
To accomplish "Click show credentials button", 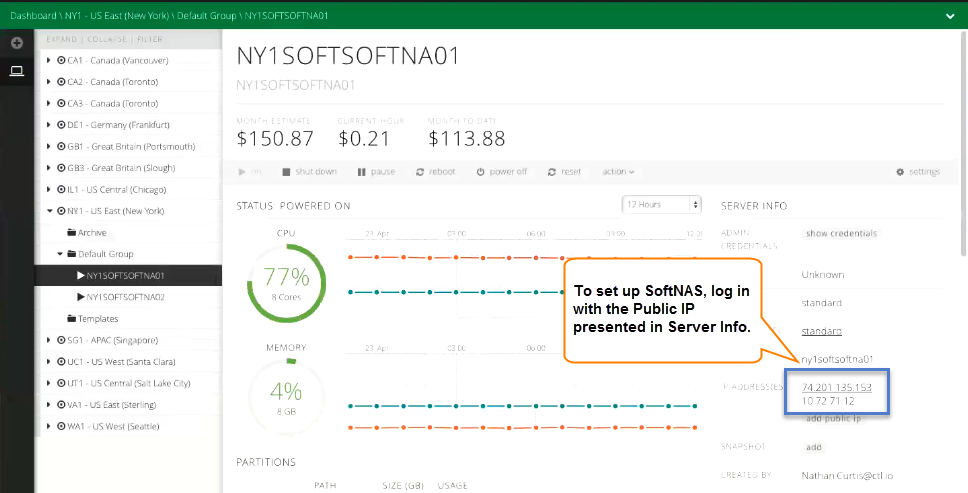I will [x=841, y=233].
